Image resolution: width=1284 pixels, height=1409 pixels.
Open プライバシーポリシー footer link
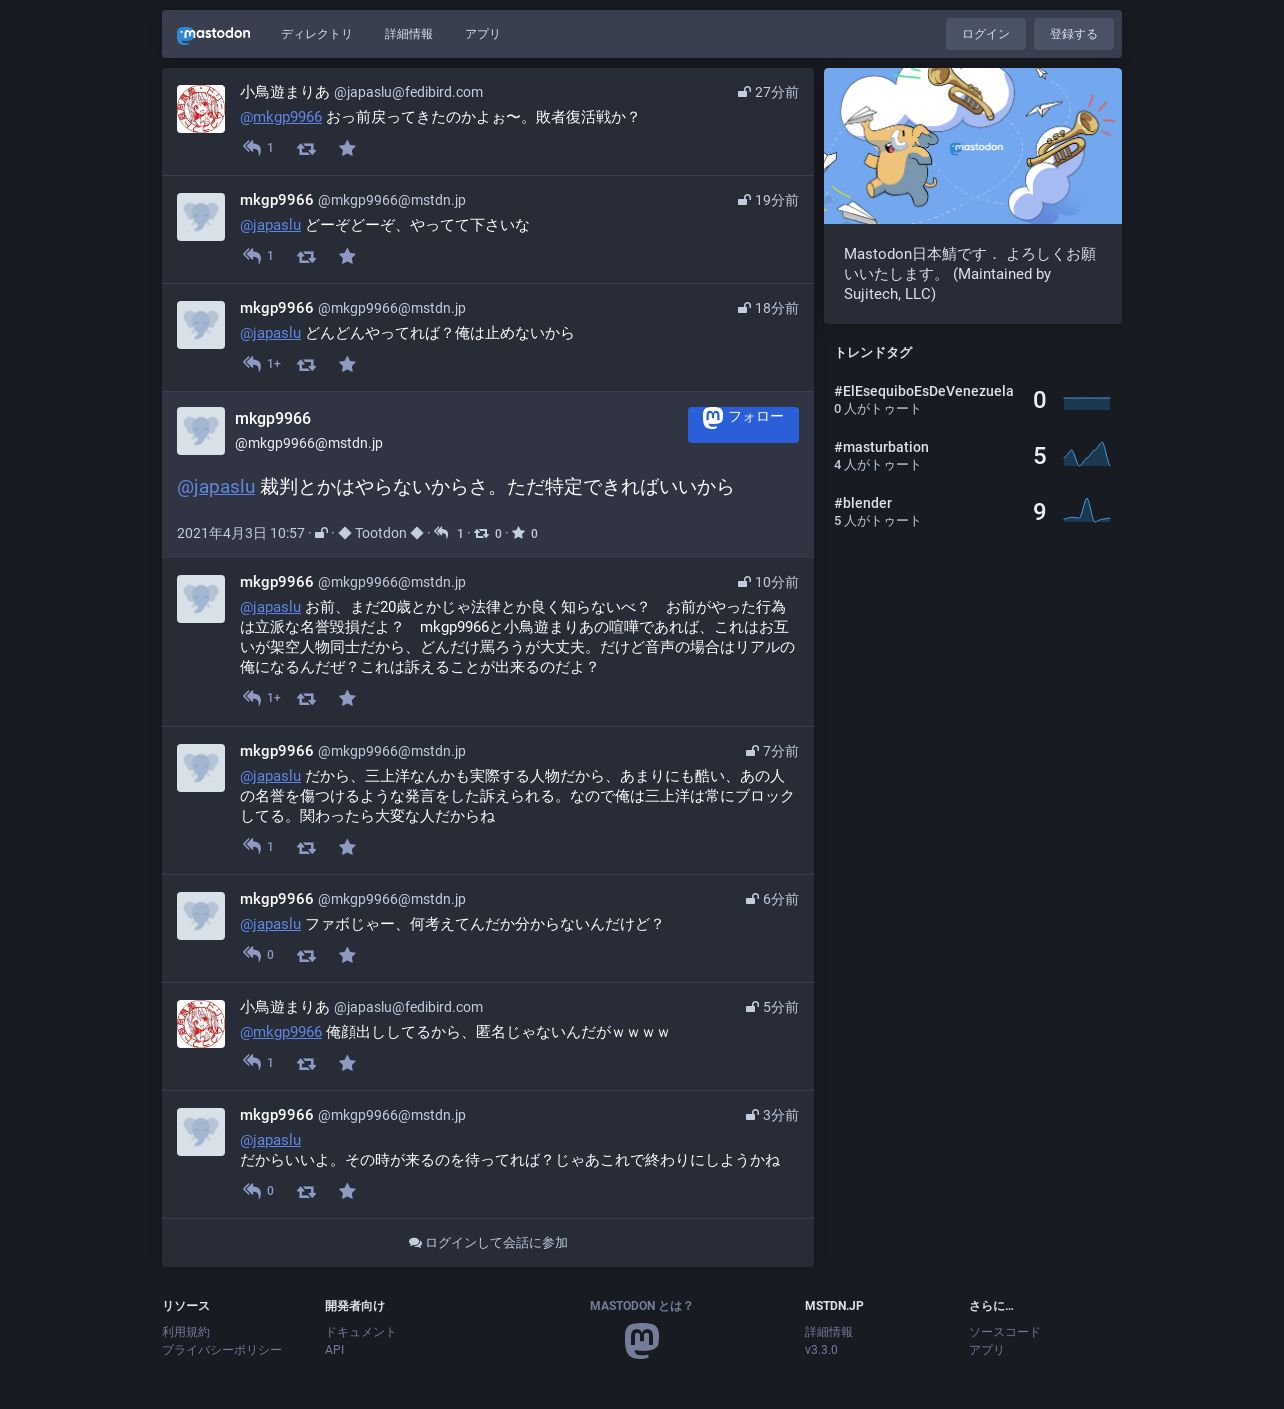click(222, 1350)
